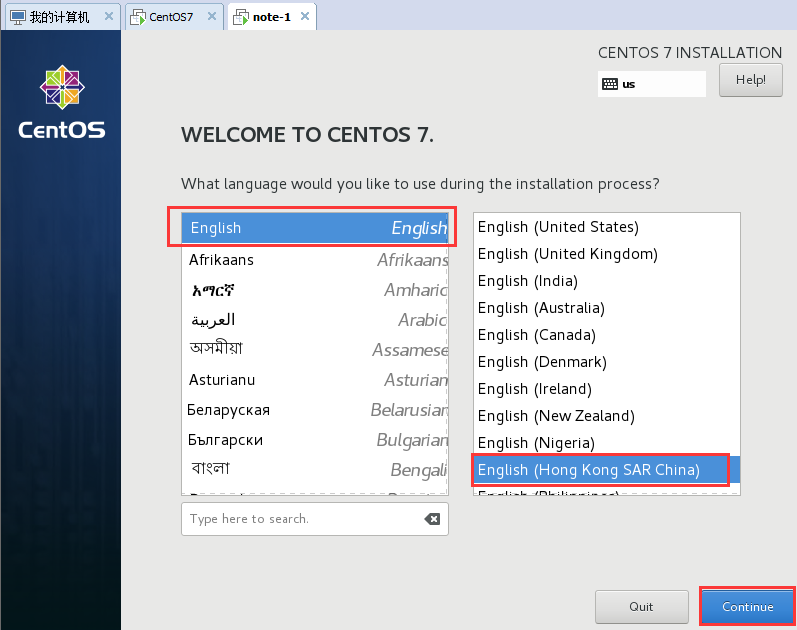Choose English (United Kingdom) locale
Screen dimensions: 797x630
(606, 254)
